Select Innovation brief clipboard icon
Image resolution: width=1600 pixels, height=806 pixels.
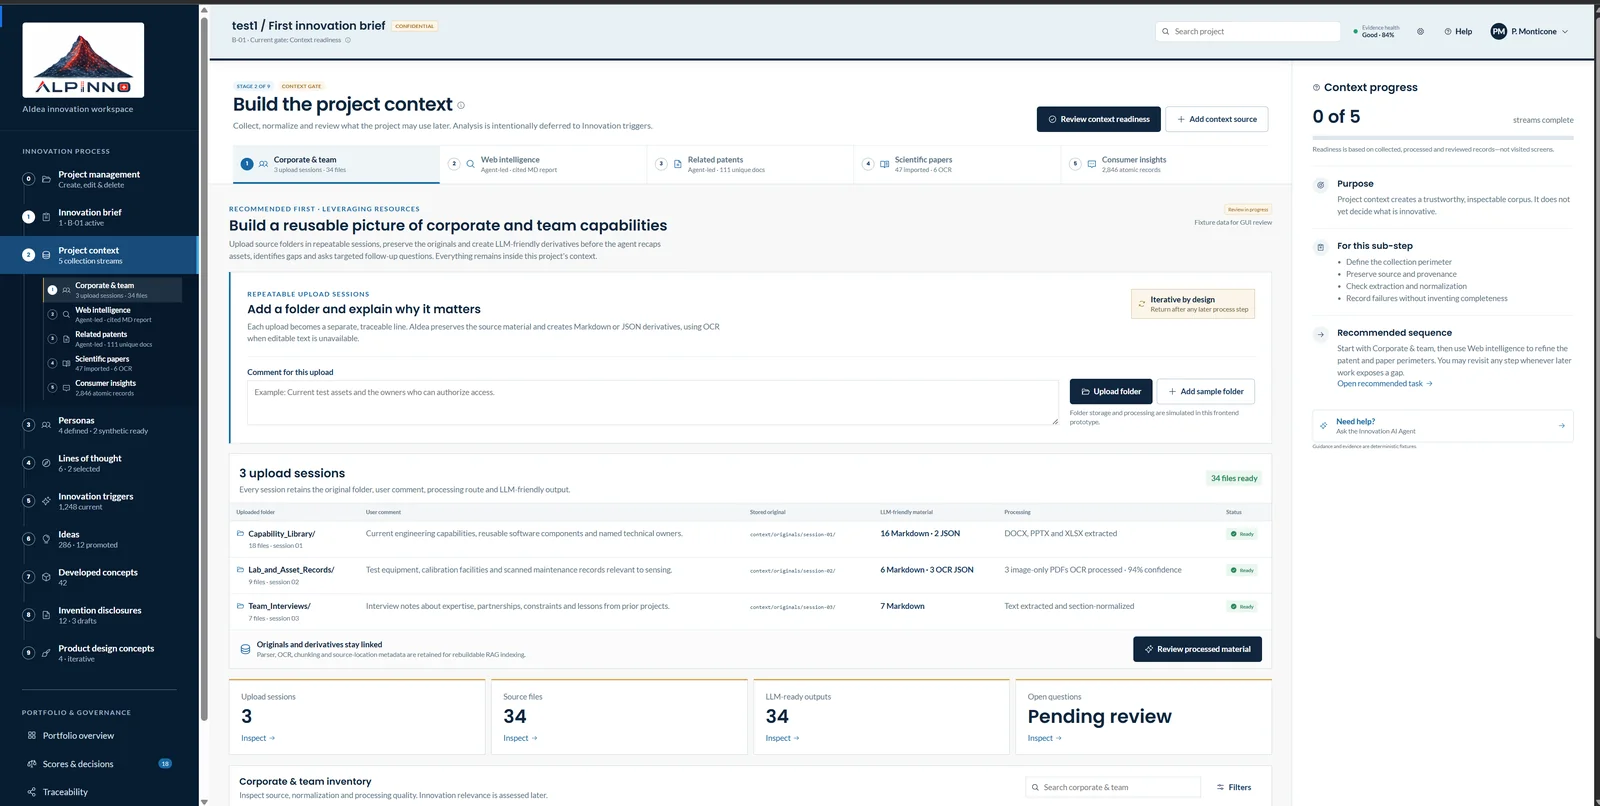tap(46, 217)
